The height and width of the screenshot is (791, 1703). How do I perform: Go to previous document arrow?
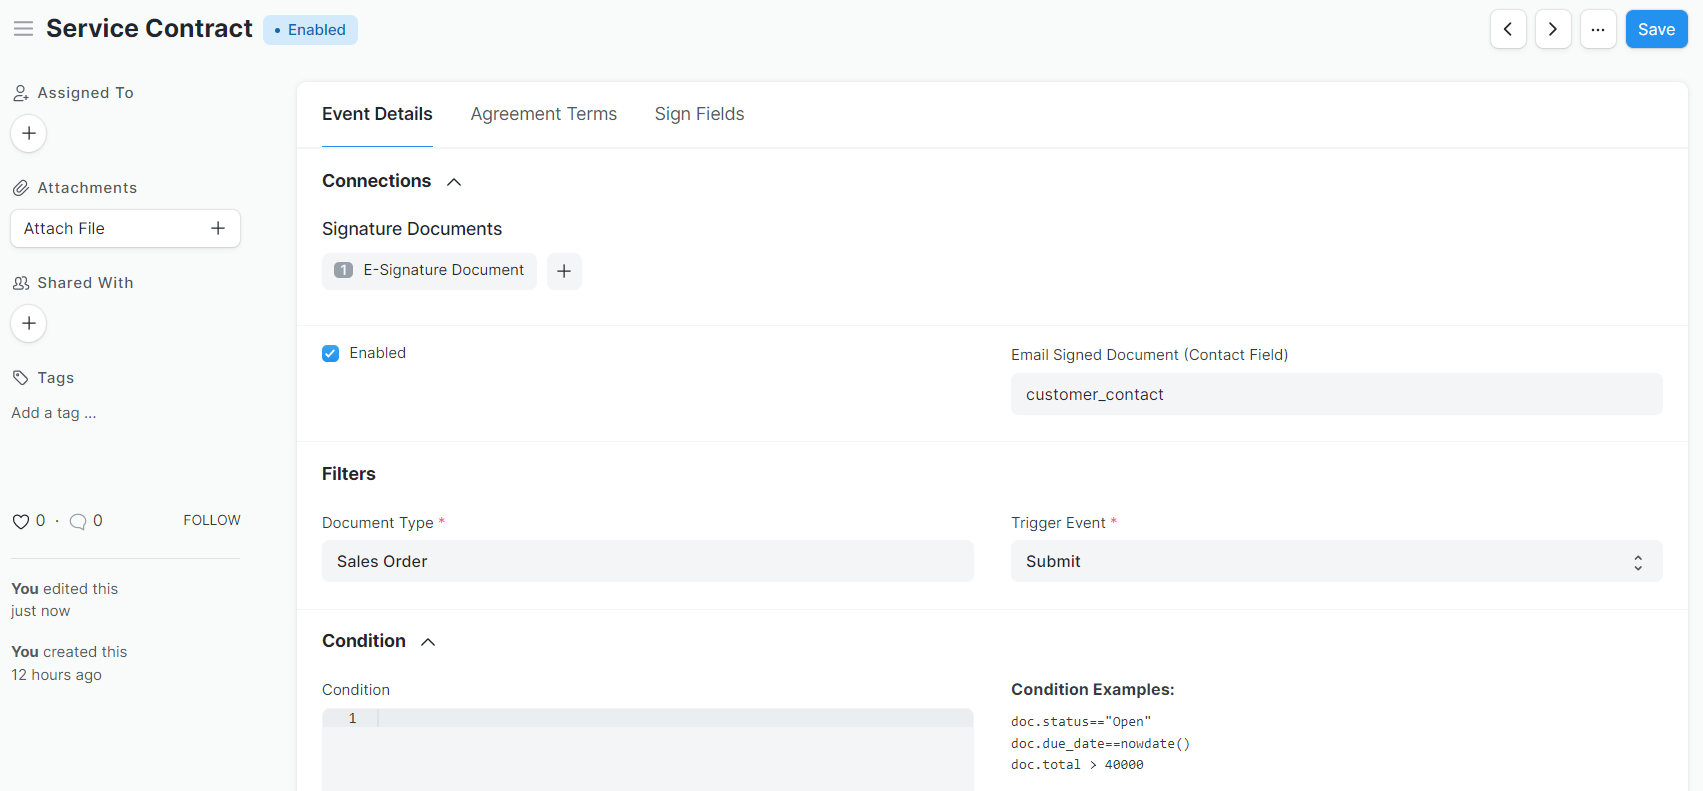pyautogui.click(x=1507, y=29)
